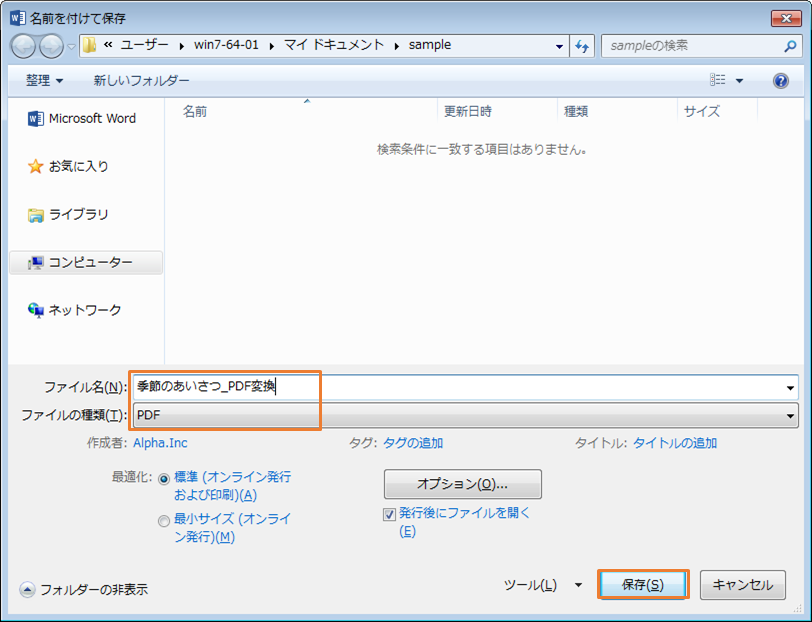This screenshot has width=812, height=622.
Task: Click the change view icon
Action: [x=718, y=80]
